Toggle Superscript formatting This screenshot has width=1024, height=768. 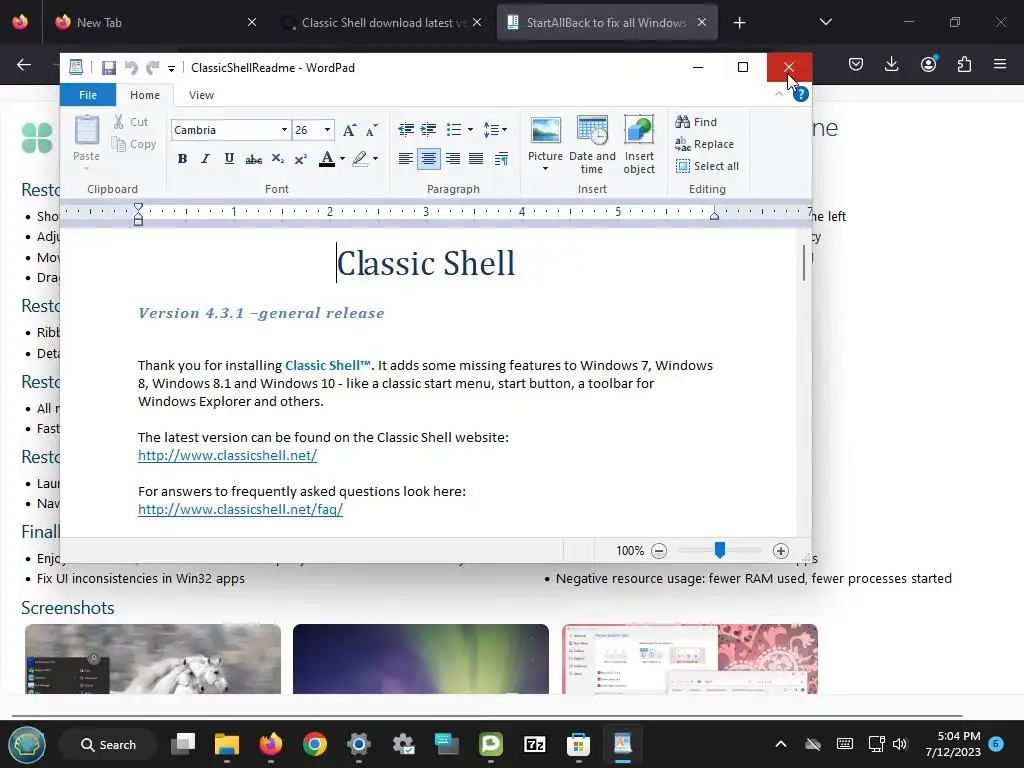(300, 159)
